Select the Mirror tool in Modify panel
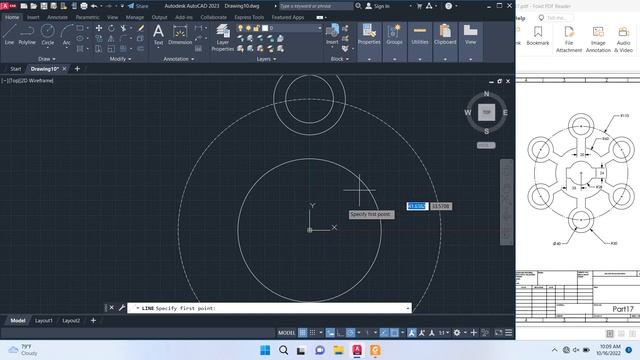640x360 pixels. click(111, 38)
